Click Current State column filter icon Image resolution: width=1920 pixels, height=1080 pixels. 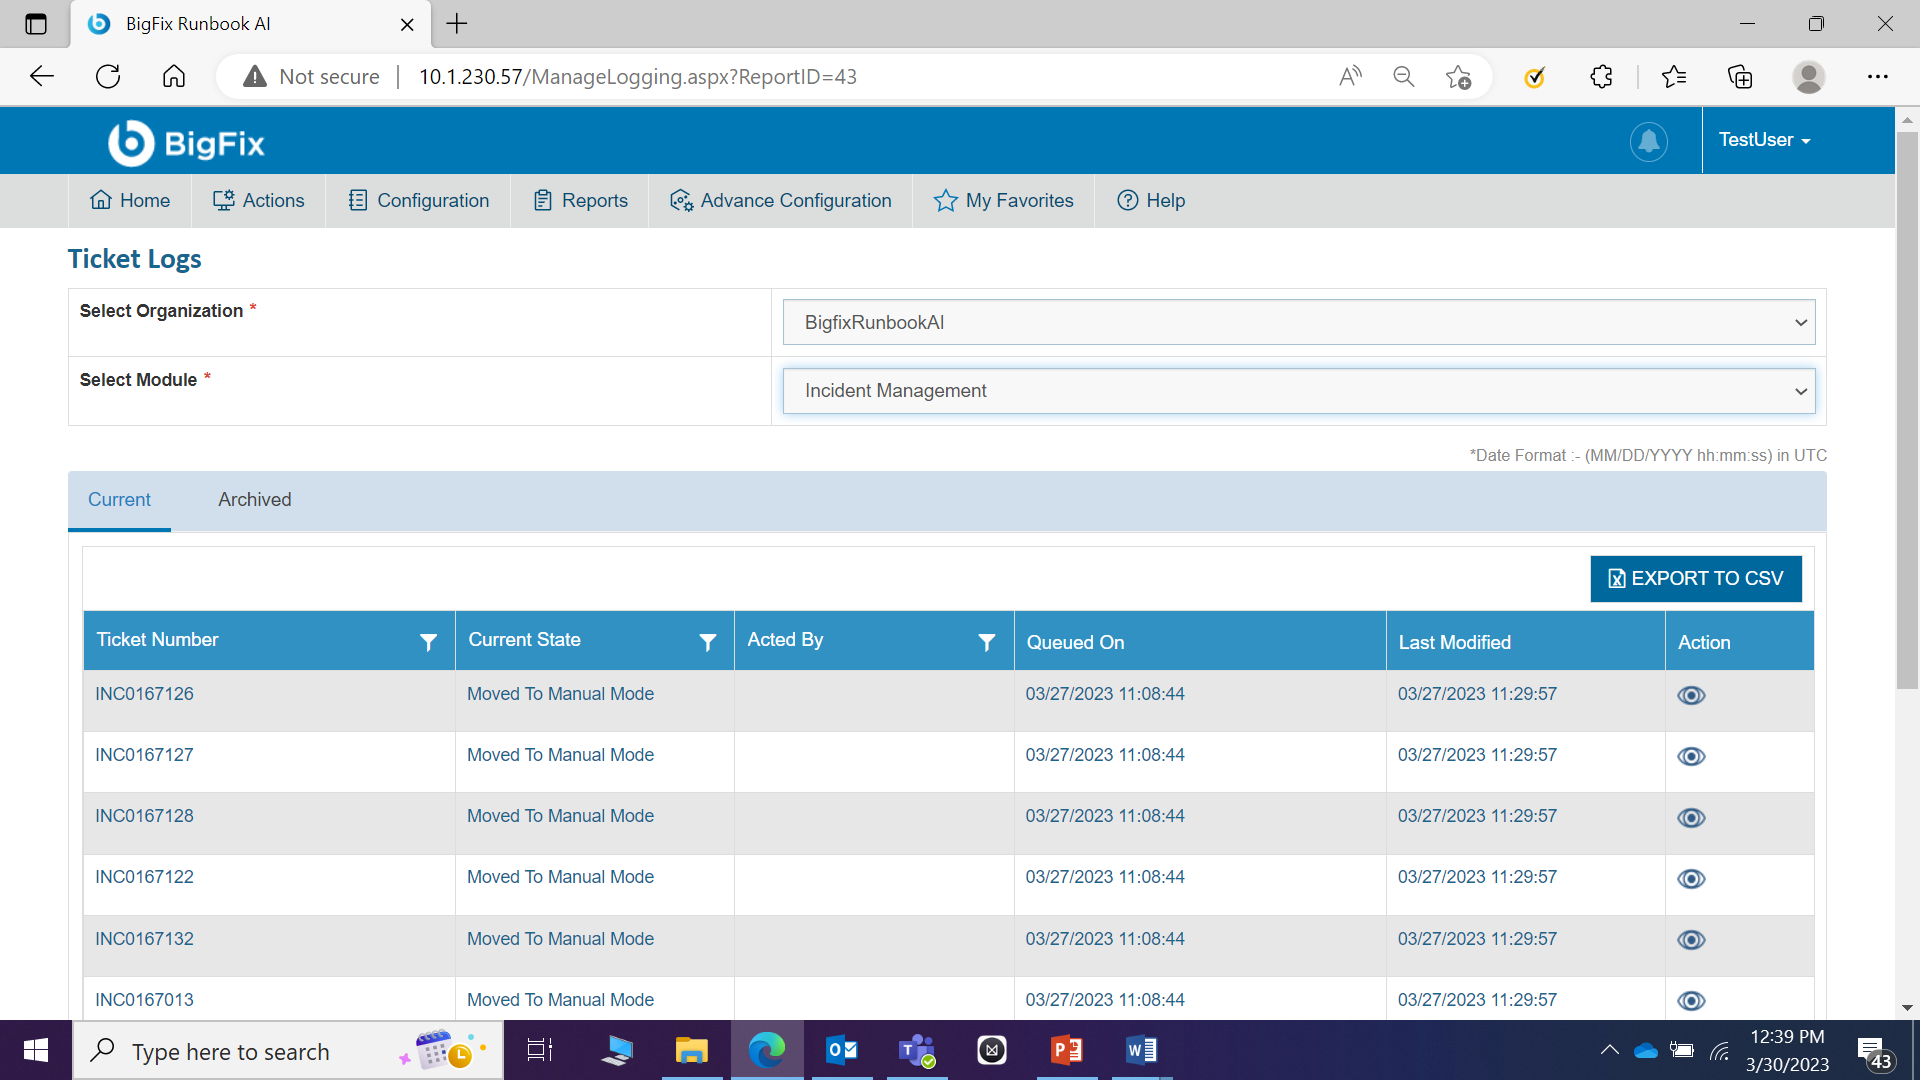click(707, 642)
